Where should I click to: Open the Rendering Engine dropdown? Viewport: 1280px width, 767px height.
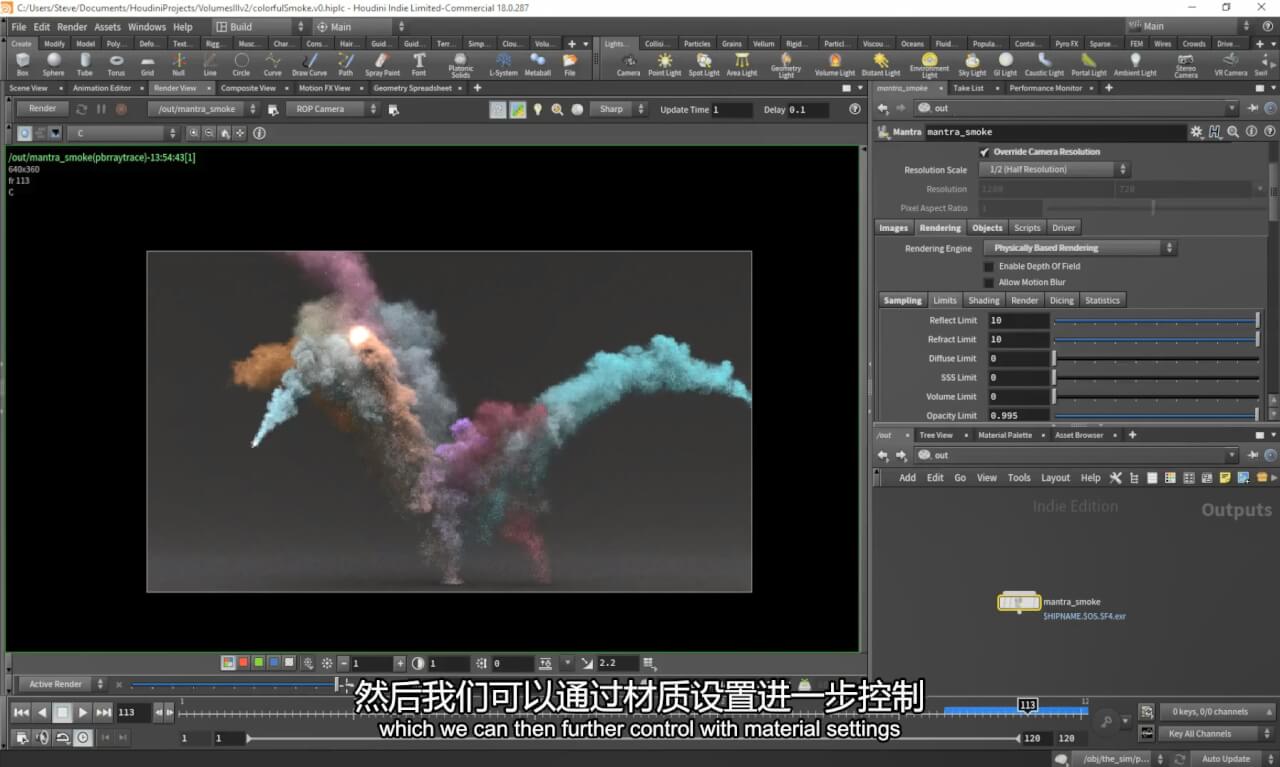pos(1080,248)
